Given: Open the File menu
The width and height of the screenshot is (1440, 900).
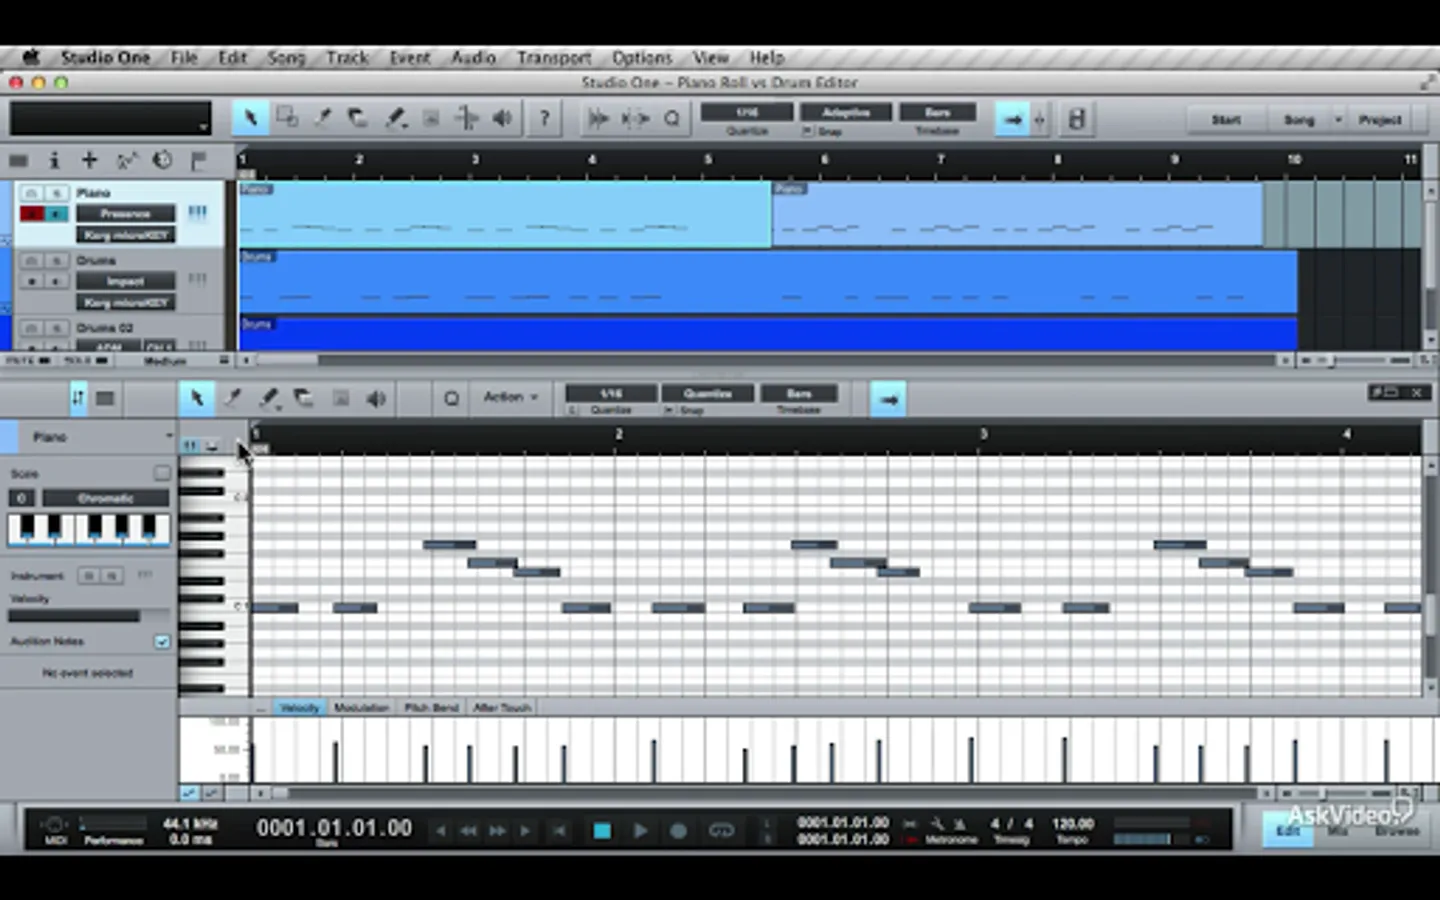Looking at the screenshot, I should click(x=184, y=58).
